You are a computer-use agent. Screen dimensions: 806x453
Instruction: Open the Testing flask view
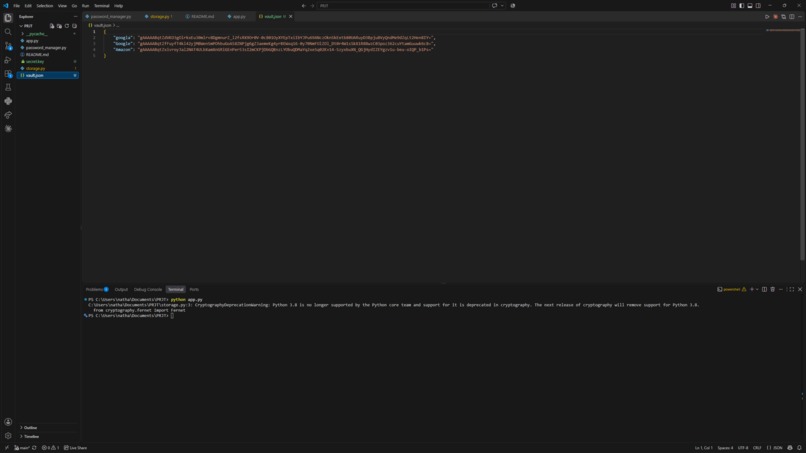click(x=8, y=87)
